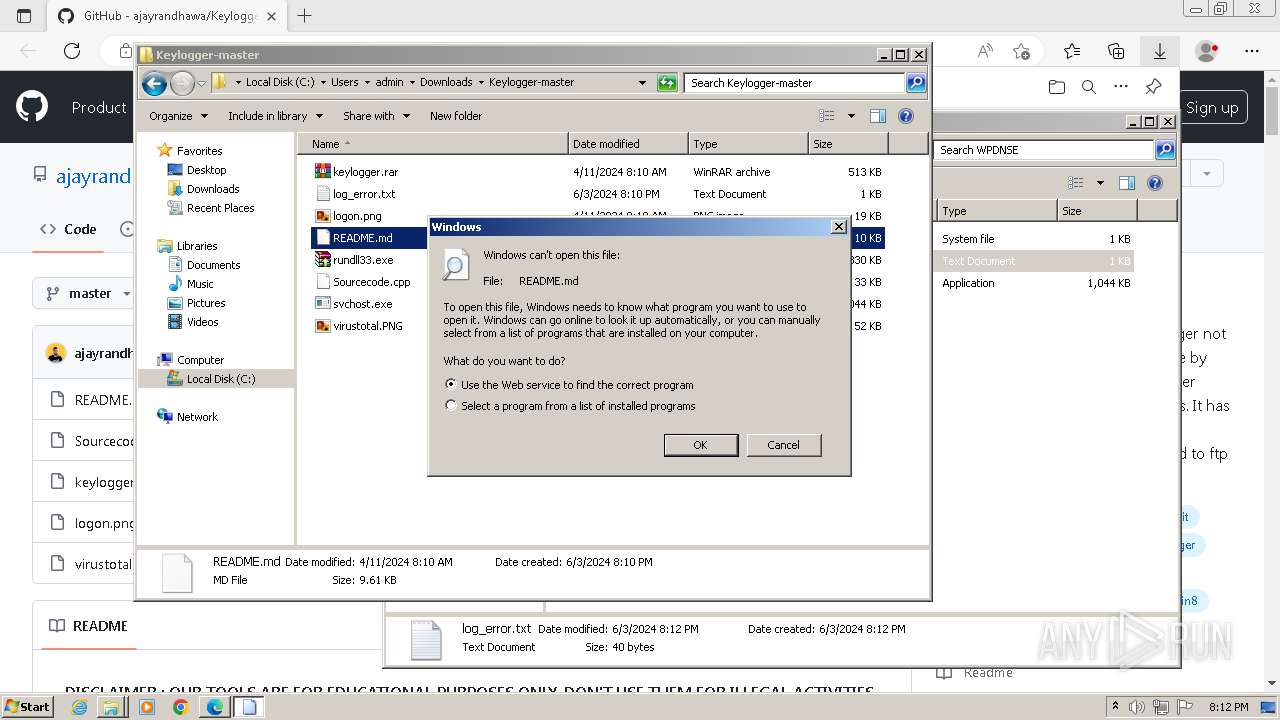This screenshot has width=1280, height=720.
Task: Click the Search Keylogger-master magnifier button
Action: [x=915, y=83]
